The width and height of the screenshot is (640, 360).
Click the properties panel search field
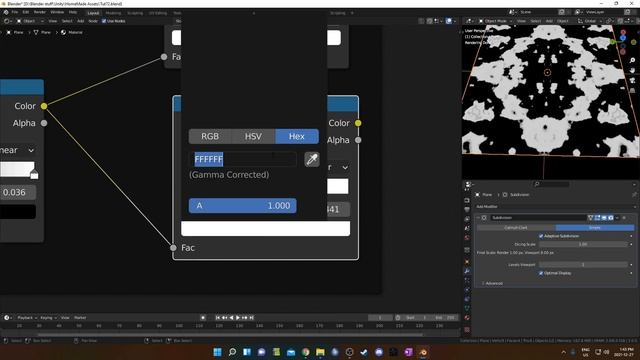point(551,184)
